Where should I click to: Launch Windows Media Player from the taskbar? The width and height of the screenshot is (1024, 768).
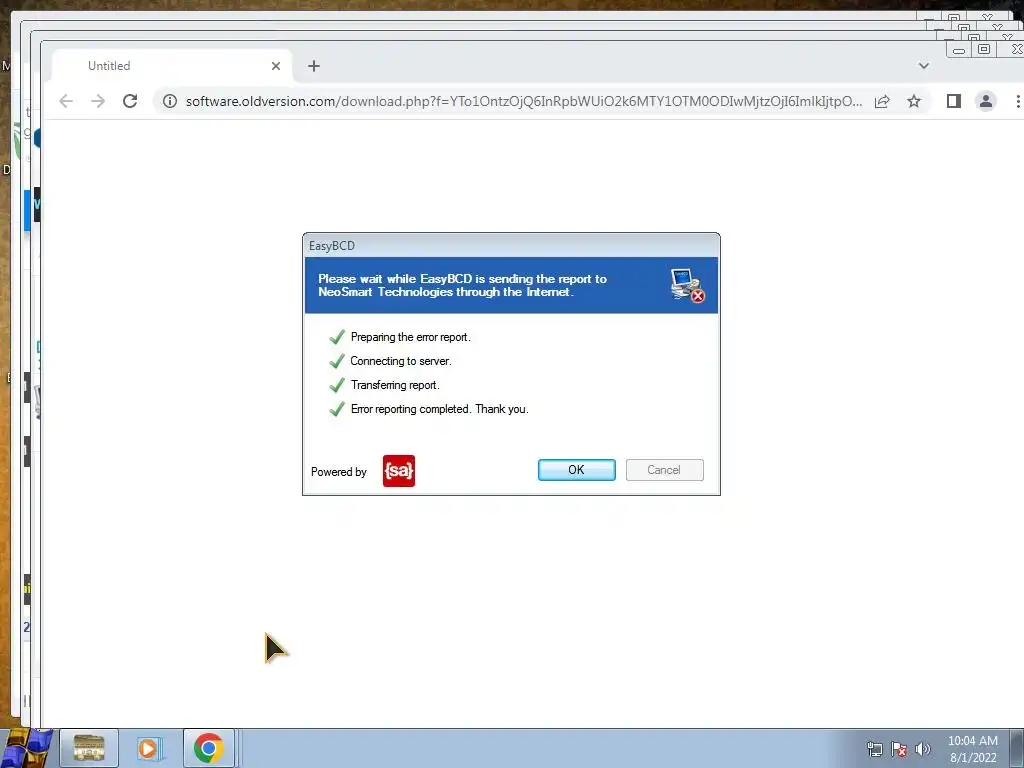150,748
